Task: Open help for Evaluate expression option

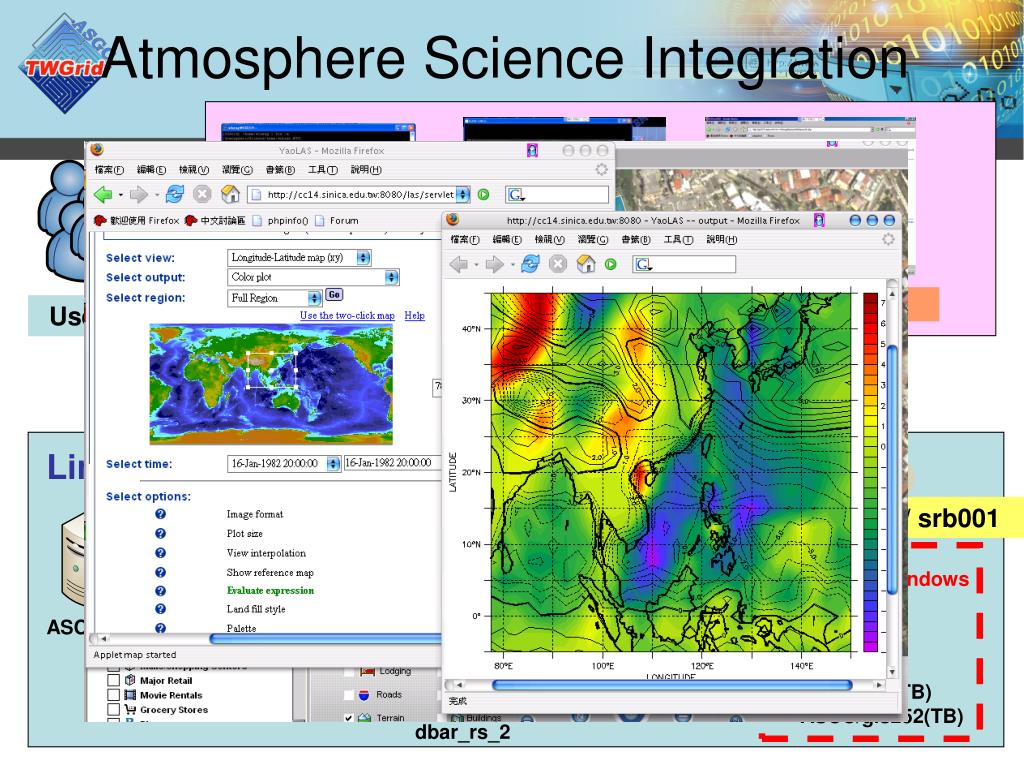Action: click(x=160, y=590)
